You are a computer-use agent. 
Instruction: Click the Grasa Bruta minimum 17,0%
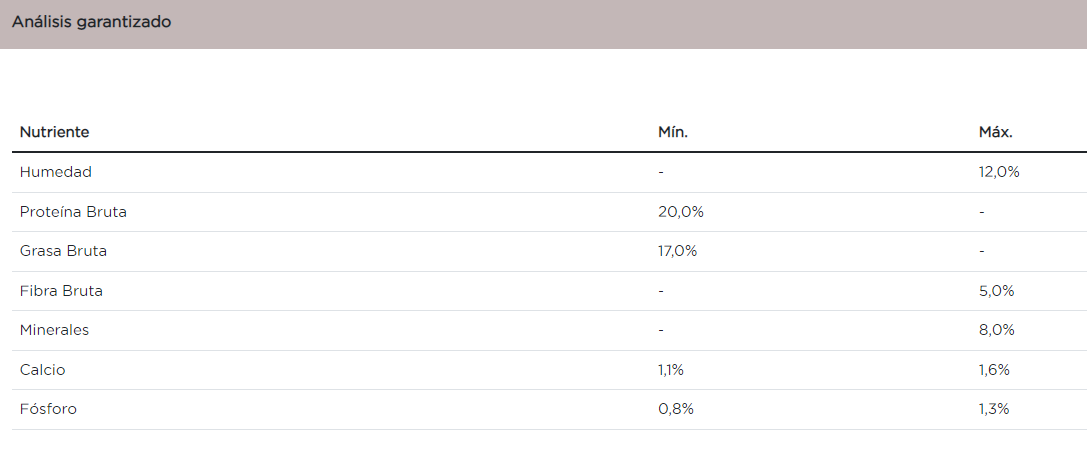coord(678,251)
